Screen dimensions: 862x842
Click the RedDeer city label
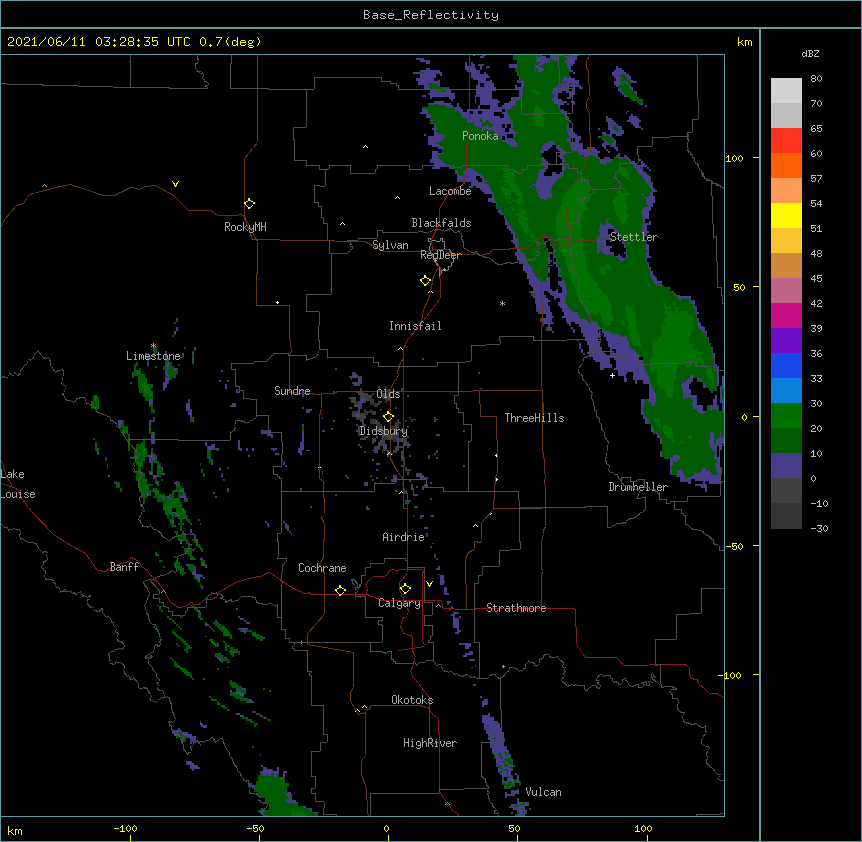(x=440, y=255)
